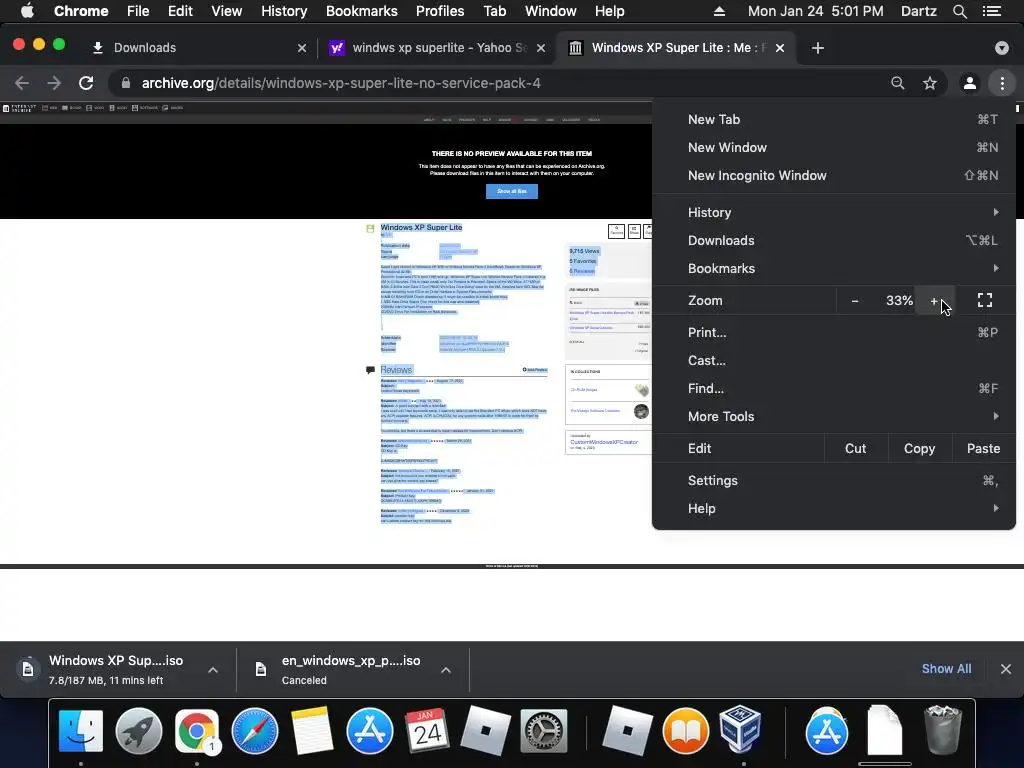Viewport: 1024px width, 768px height.
Task: Click the lock icon in address bar
Action: [126, 83]
